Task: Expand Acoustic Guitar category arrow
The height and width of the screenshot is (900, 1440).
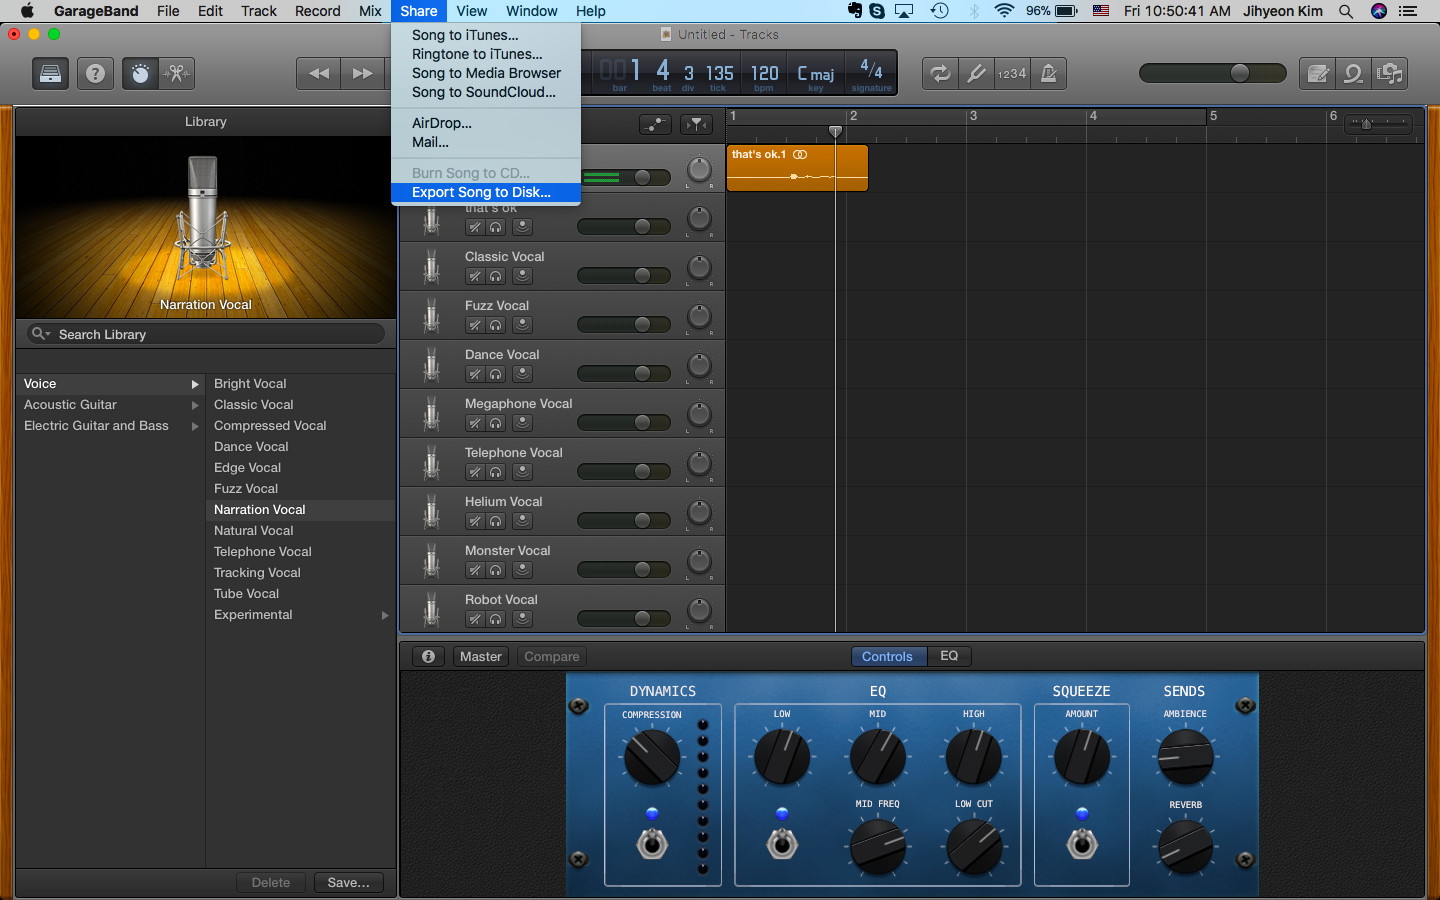Action: pyautogui.click(x=195, y=405)
